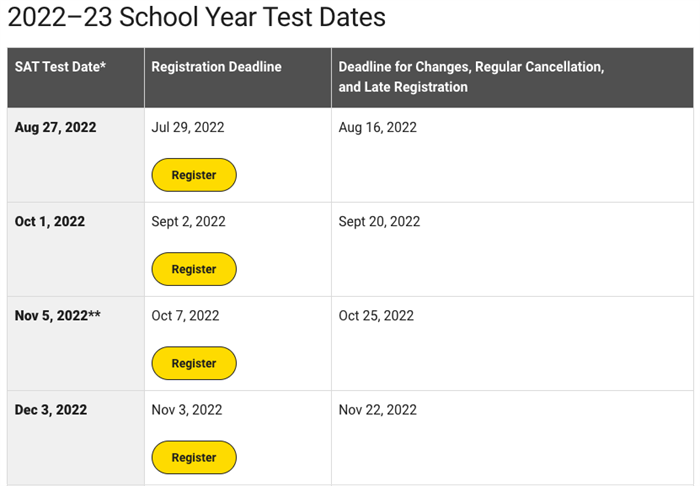Click the Deadline for Changes column header
Viewport: 700px width, 486px height.
[512, 78]
